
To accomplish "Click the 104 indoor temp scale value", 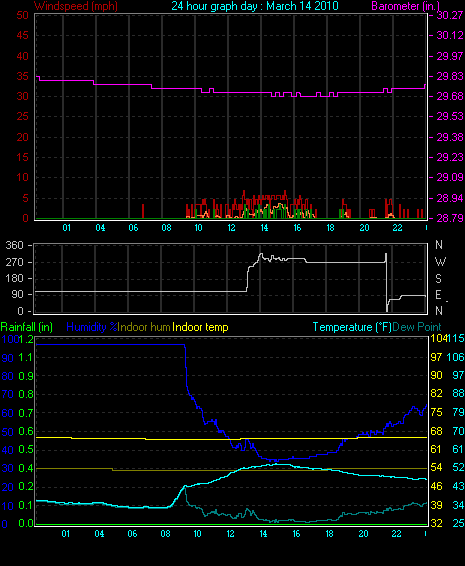I will (x=438, y=338).
